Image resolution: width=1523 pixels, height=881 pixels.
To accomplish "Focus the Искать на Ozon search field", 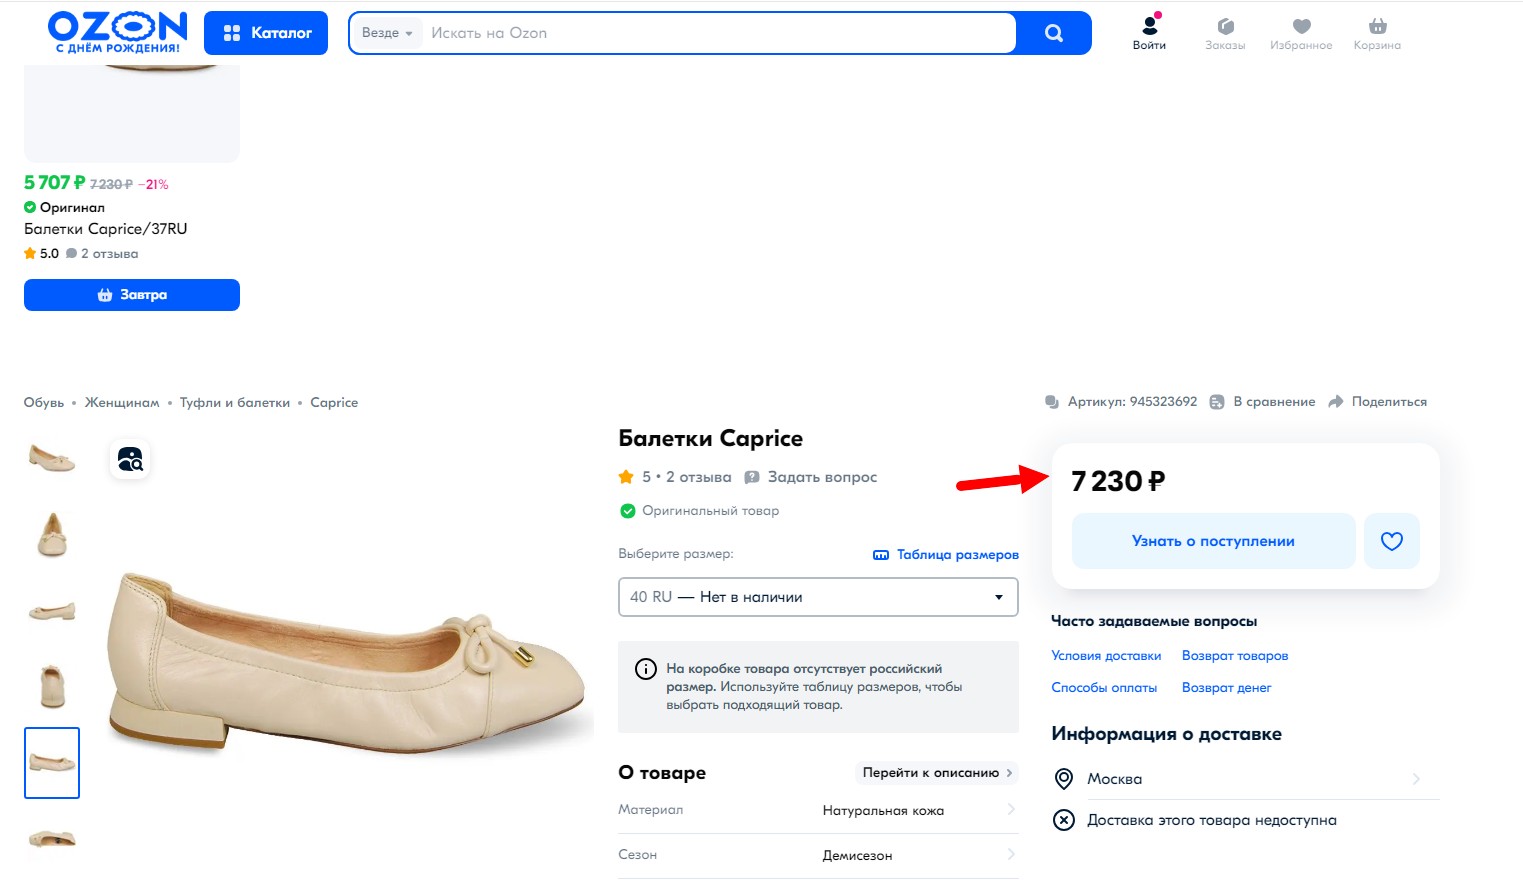I will pyautogui.click(x=718, y=33).
